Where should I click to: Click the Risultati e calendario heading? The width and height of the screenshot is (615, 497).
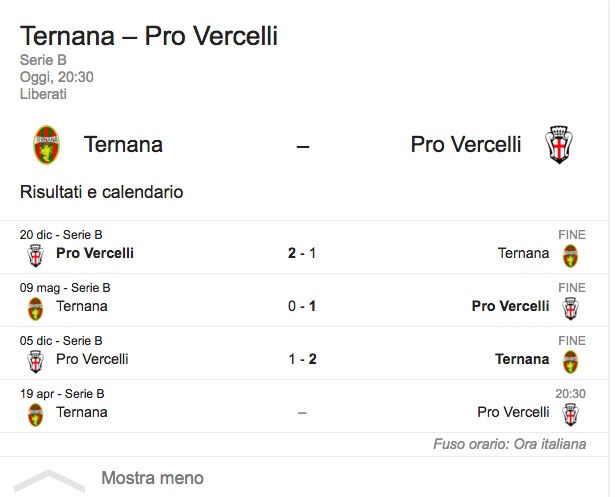(101, 191)
